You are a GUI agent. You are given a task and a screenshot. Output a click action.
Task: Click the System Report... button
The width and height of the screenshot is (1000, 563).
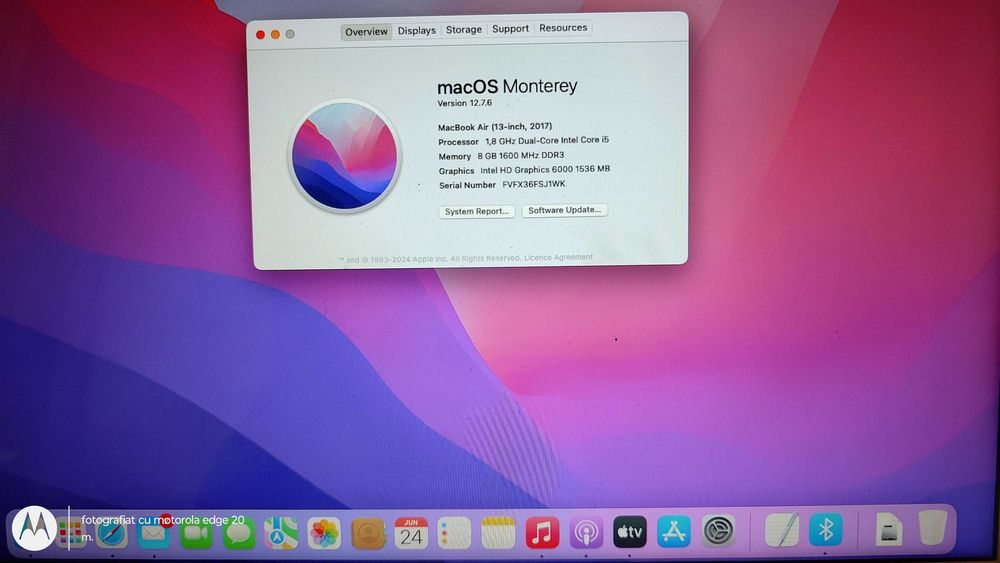tap(476, 212)
